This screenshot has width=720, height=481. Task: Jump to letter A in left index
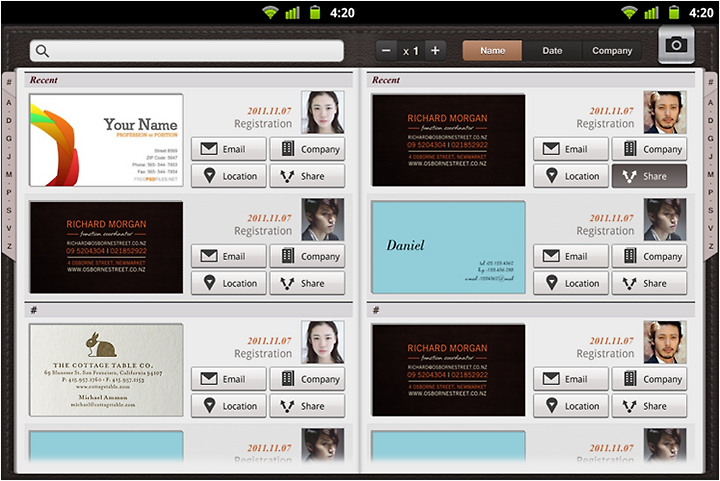9,103
